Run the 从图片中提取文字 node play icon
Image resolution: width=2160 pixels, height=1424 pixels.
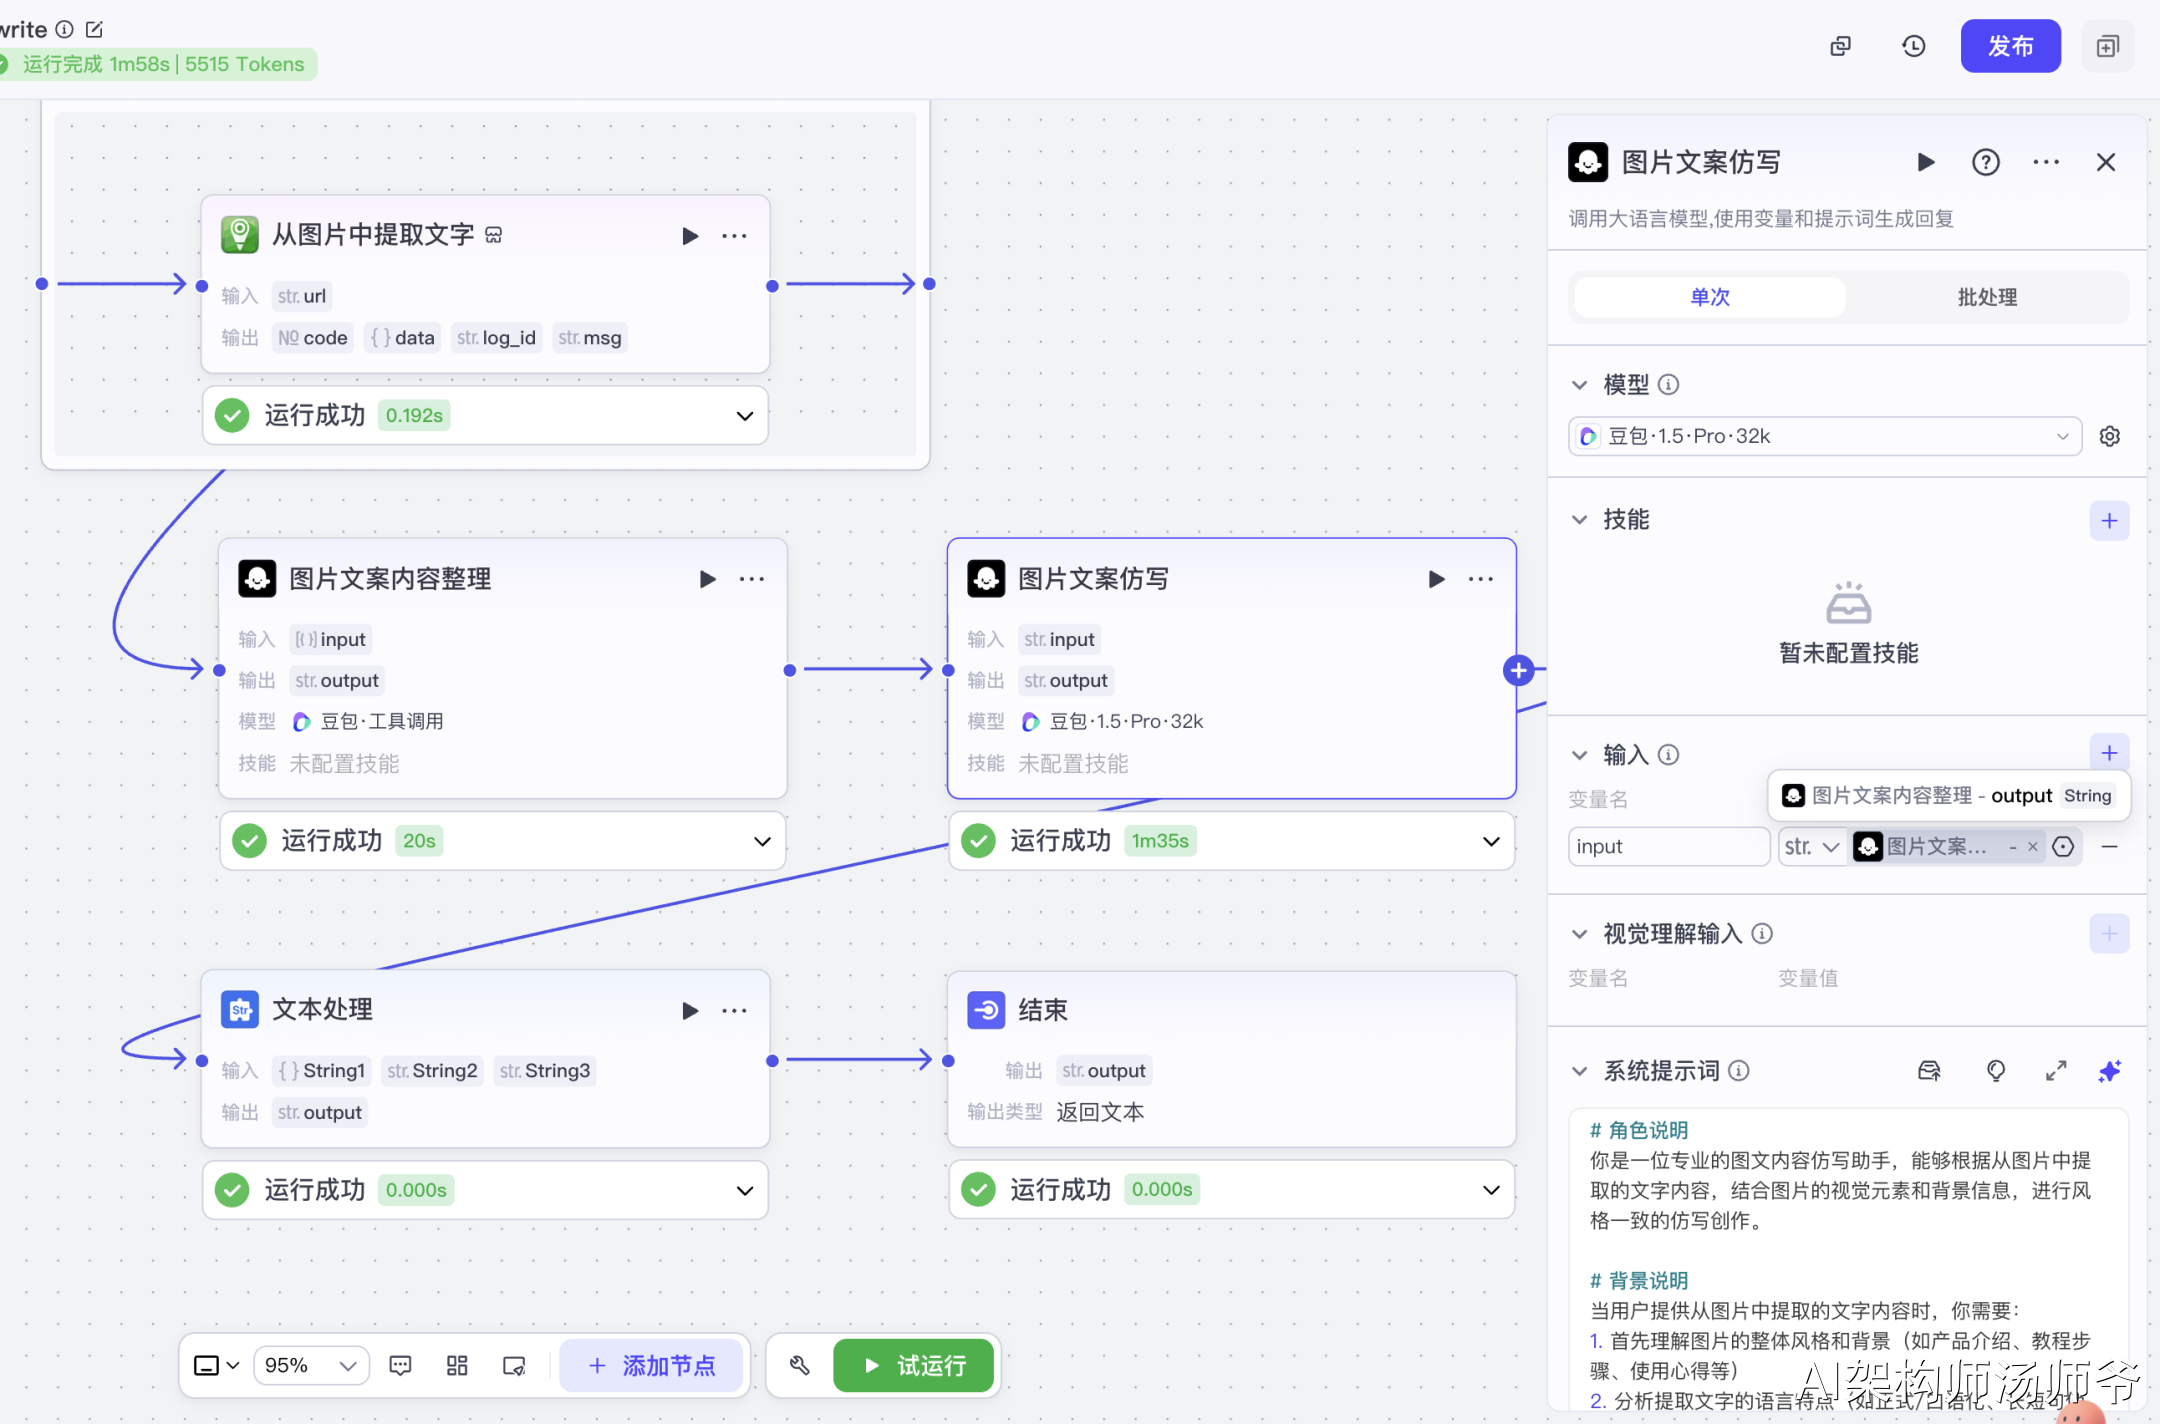coord(689,236)
